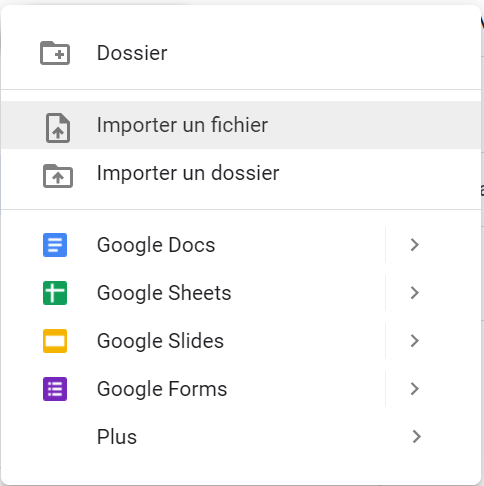Select the Dossier menu entry

tap(241, 53)
